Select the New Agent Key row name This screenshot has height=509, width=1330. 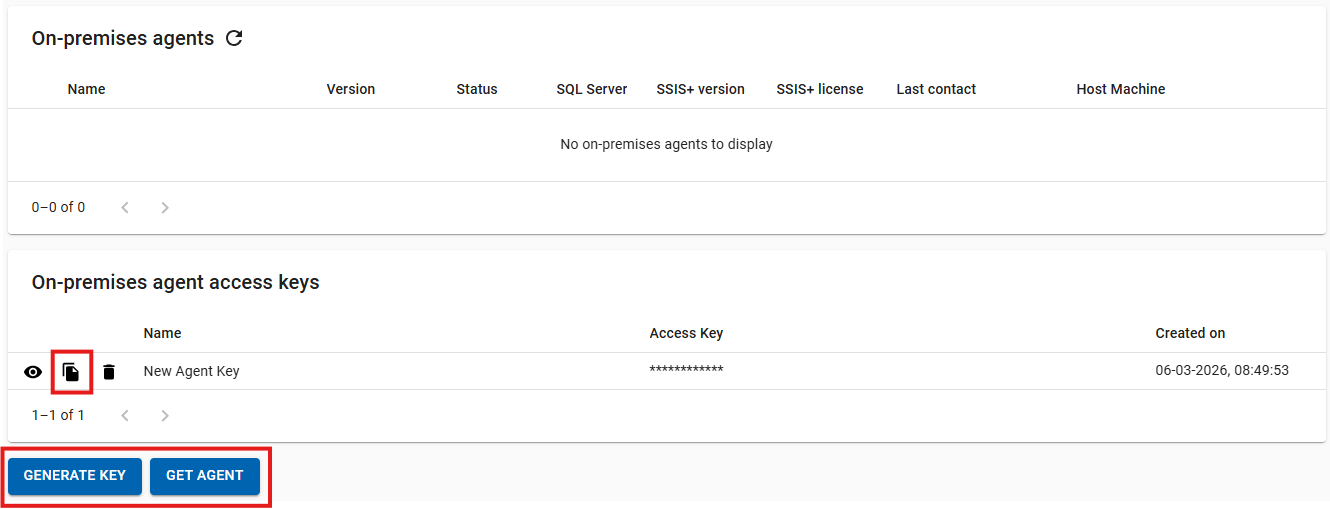pyautogui.click(x=192, y=371)
